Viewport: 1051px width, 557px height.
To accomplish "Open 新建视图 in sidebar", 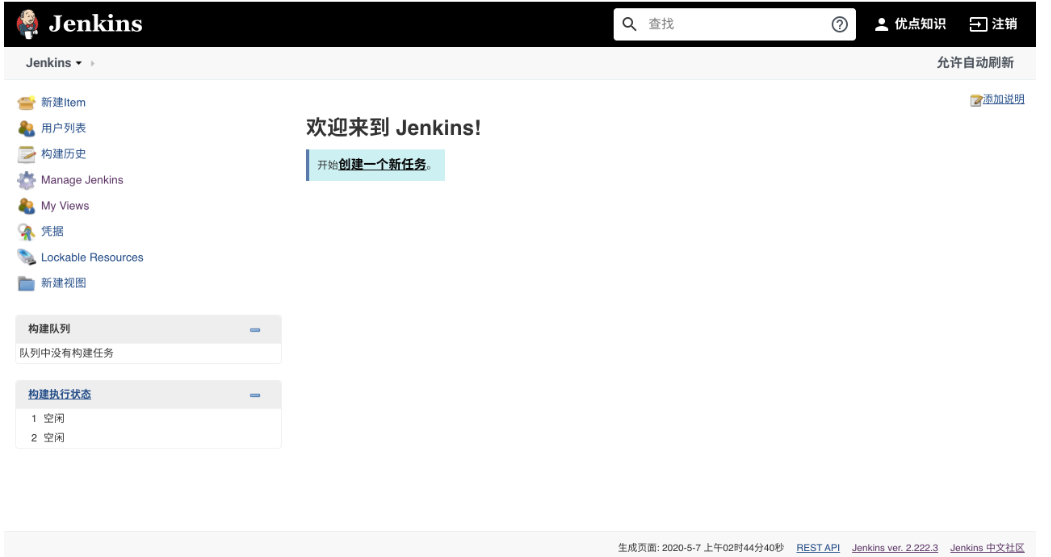I will (x=63, y=283).
